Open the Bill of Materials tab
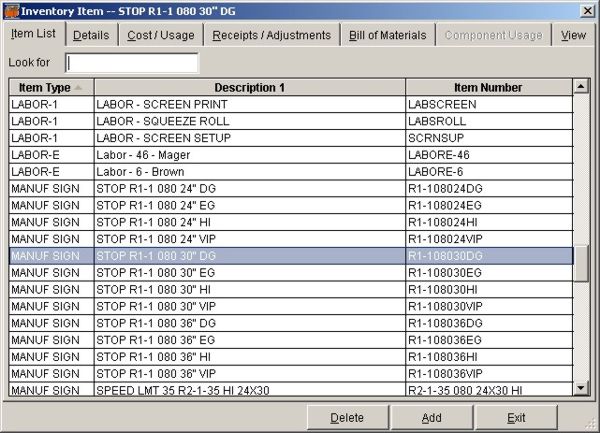 pos(387,35)
